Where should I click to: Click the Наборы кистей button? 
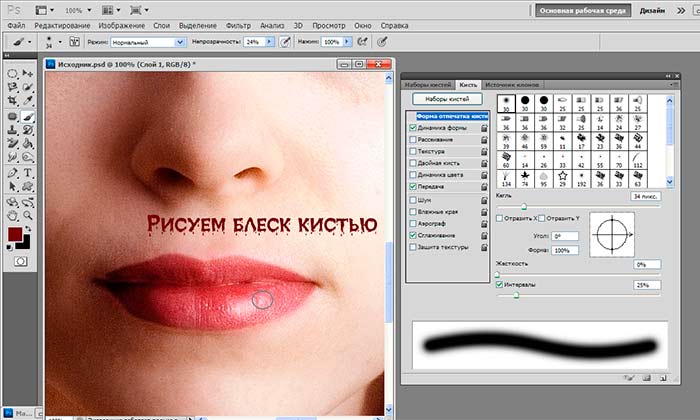coord(447,99)
